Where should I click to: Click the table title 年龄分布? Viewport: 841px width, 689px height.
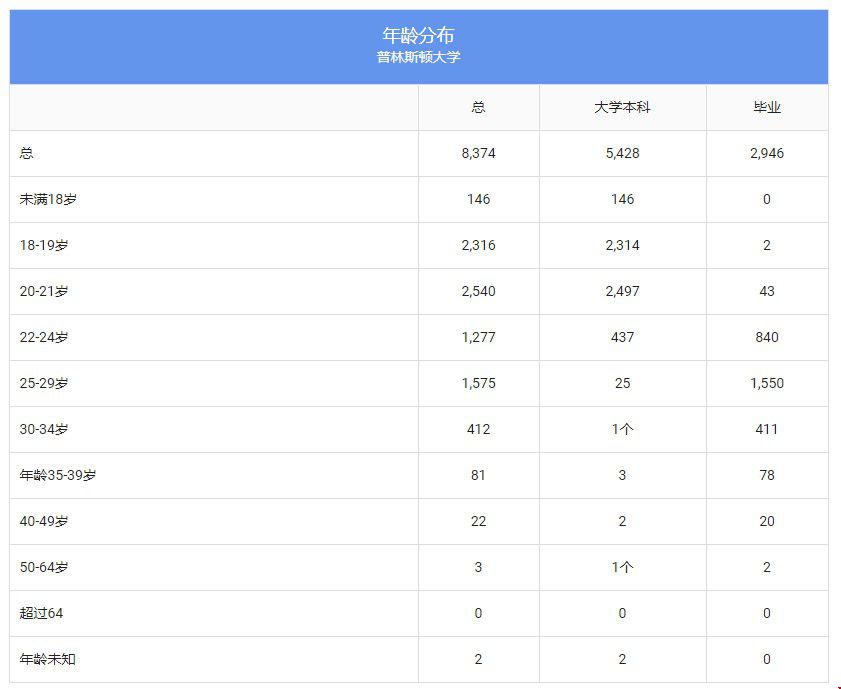pyautogui.click(x=418, y=35)
